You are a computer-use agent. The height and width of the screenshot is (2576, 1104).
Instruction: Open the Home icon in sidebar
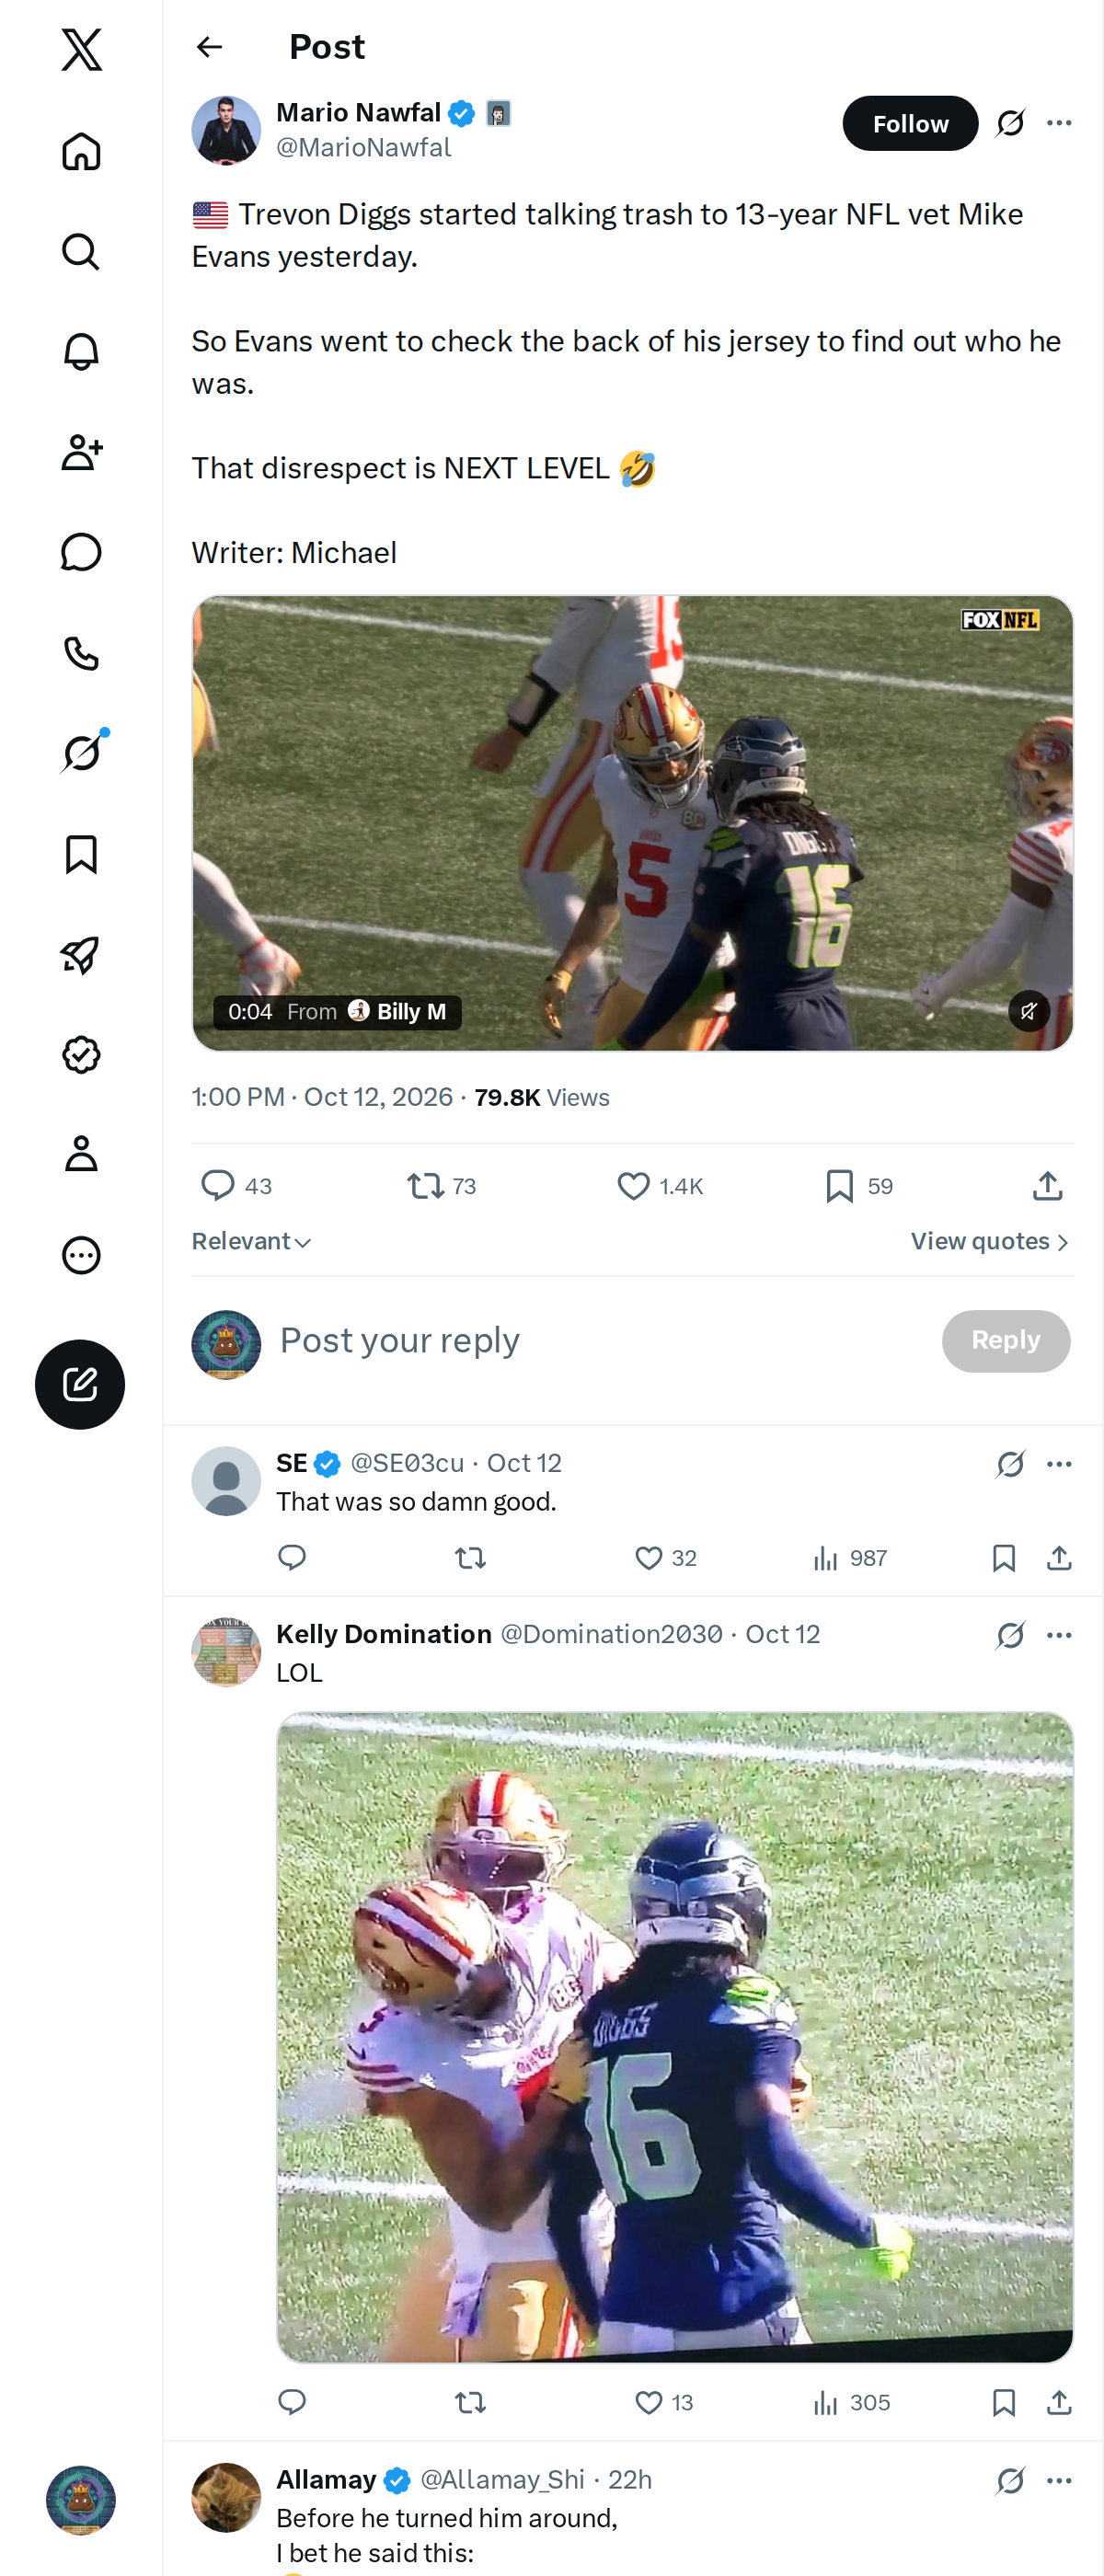tap(81, 152)
